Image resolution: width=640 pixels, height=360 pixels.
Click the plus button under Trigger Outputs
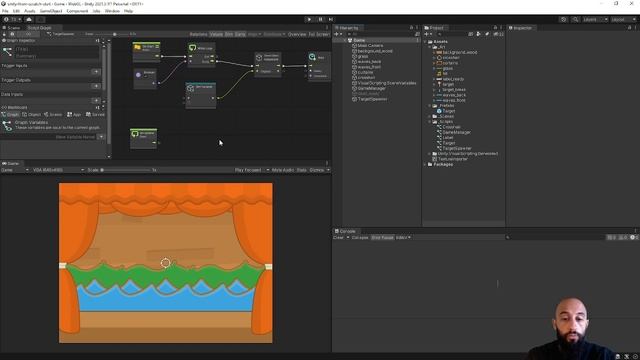(x=96, y=86)
